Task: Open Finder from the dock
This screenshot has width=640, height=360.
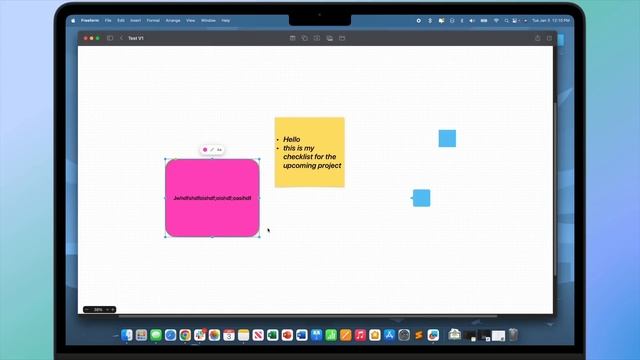Action: coord(127,335)
